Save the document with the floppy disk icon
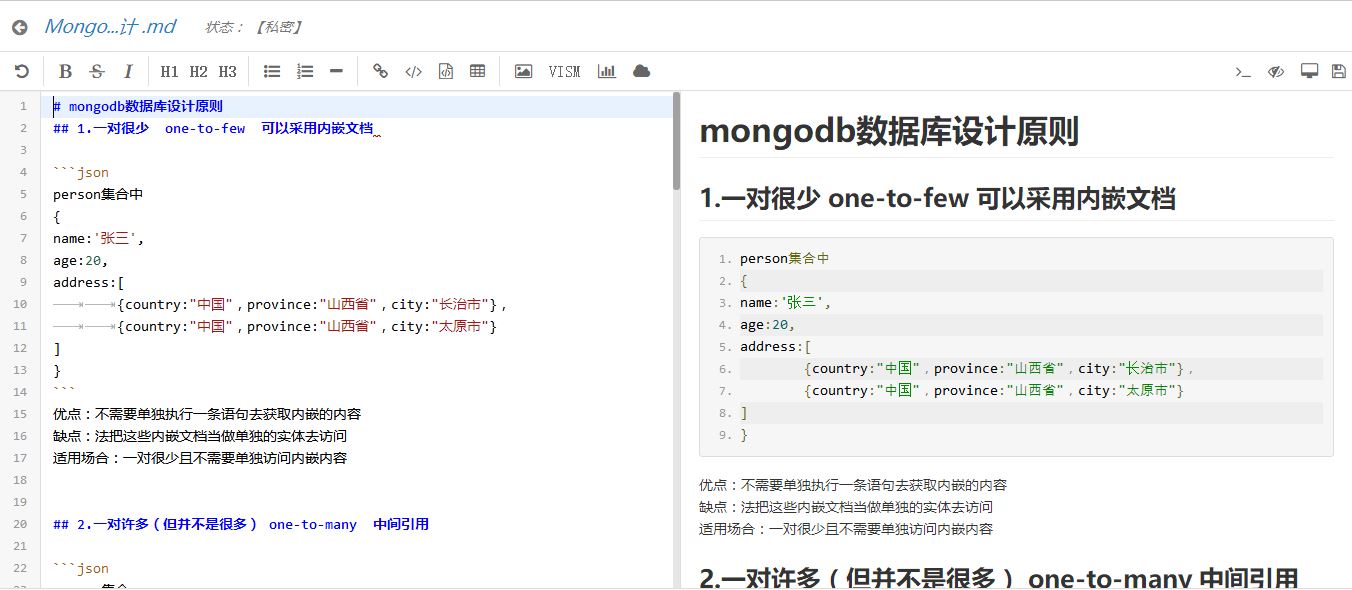Viewport: 1352px width, 590px height. click(1339, 71)
